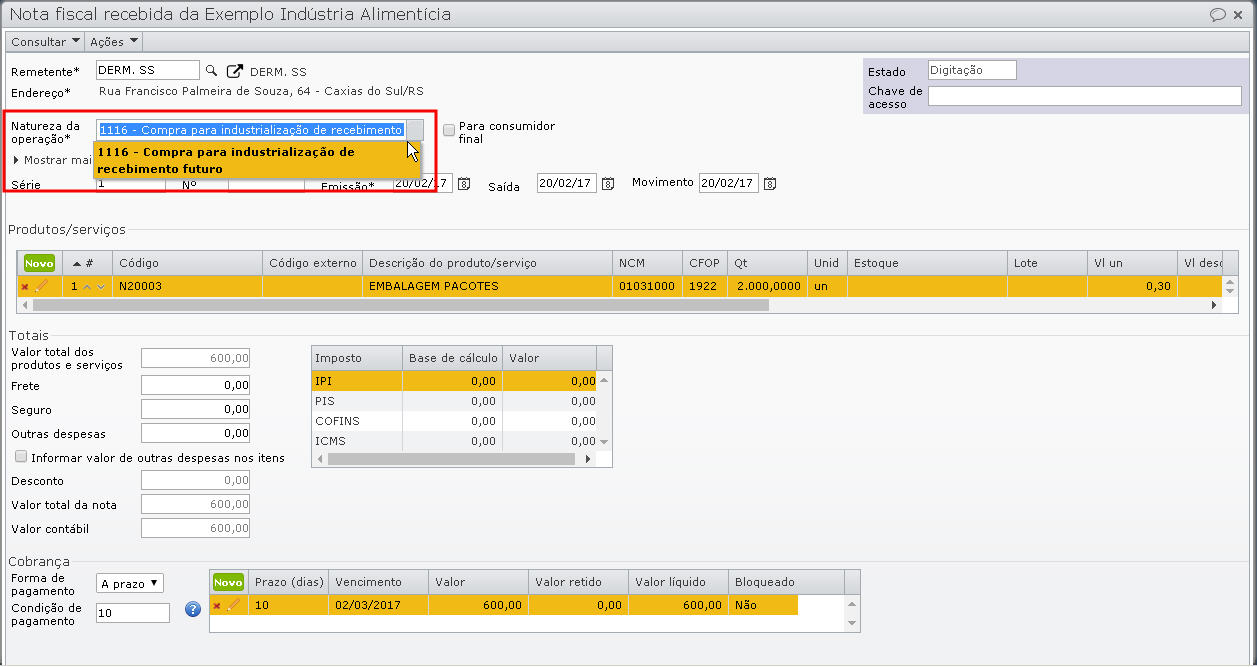The image size is (1257, 667).
Task: Enable Para consumidor final checkbox
Action: (x=449, y=130)
